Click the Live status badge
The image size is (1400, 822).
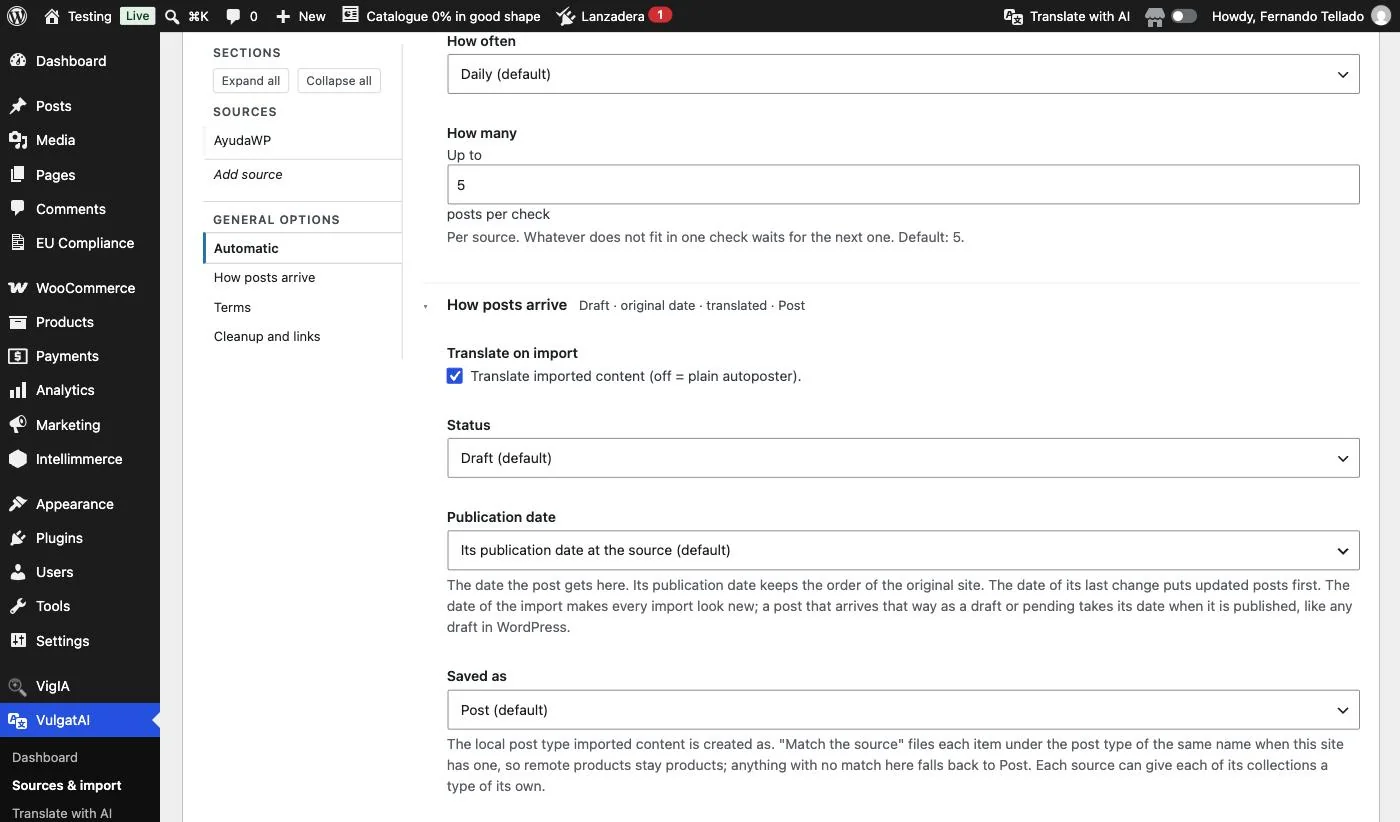137,16
